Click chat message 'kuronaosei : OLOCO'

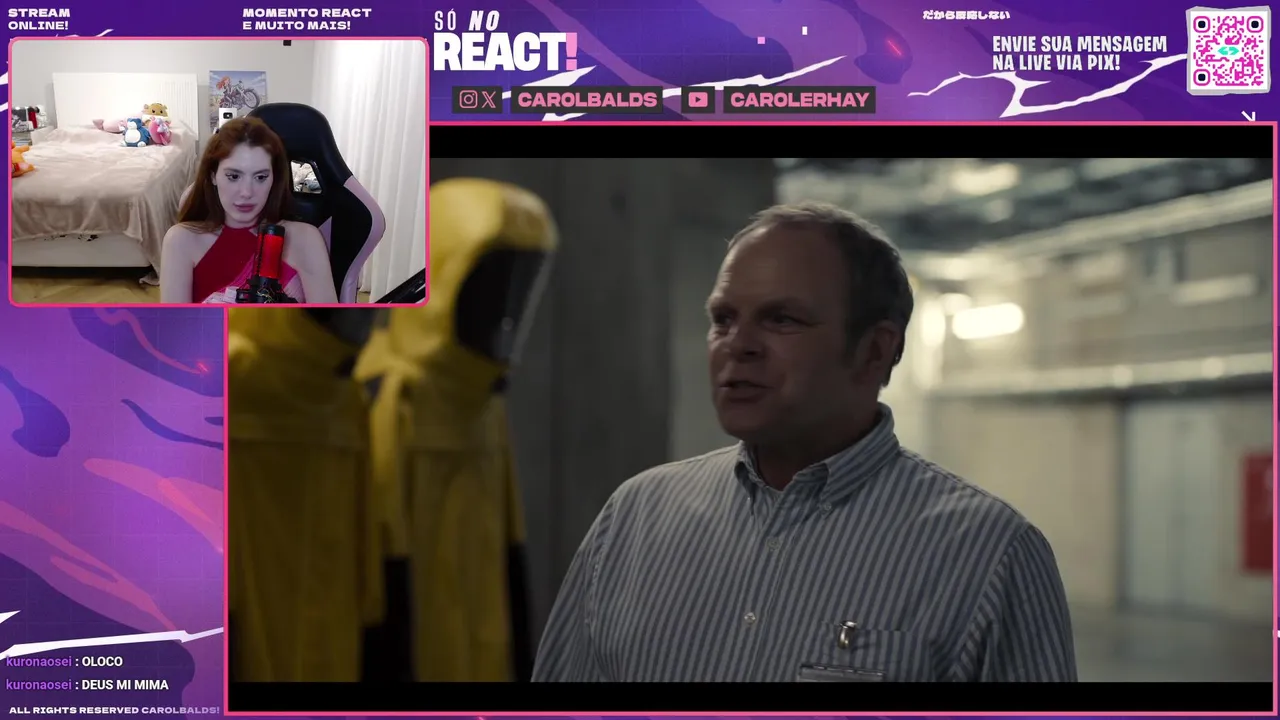(x=64, y=661)
